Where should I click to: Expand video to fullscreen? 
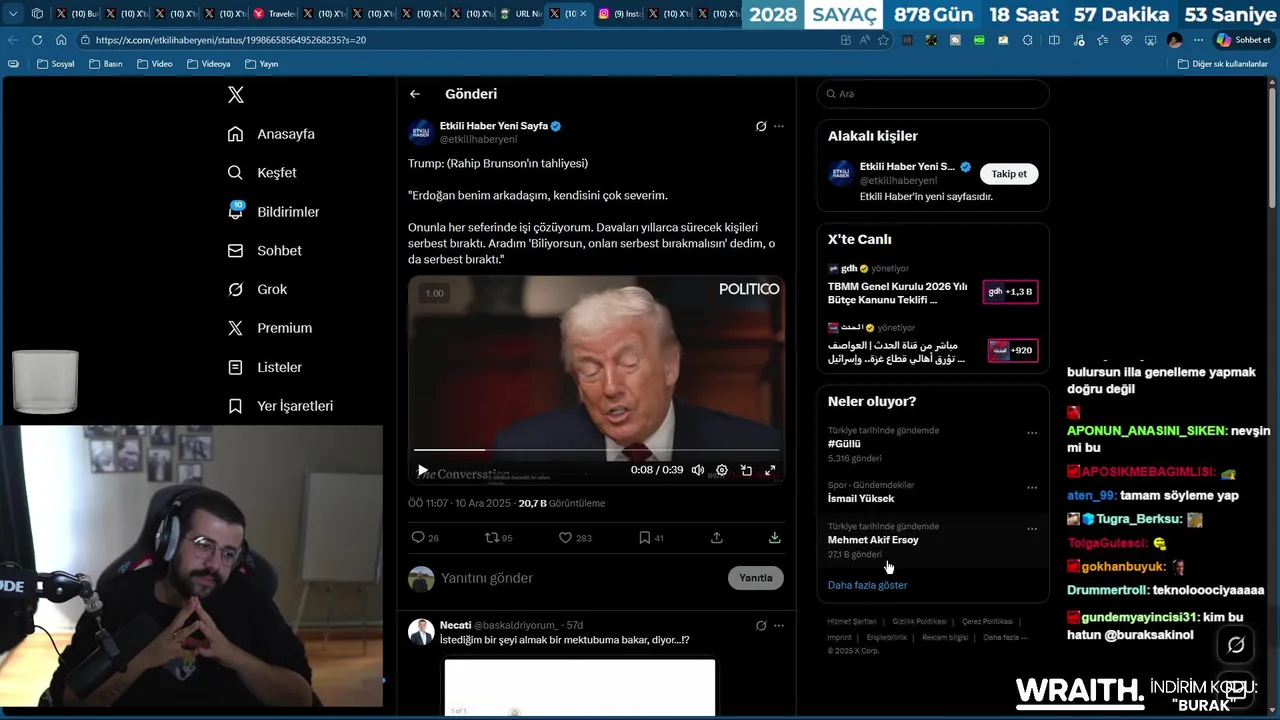(770, 470)
